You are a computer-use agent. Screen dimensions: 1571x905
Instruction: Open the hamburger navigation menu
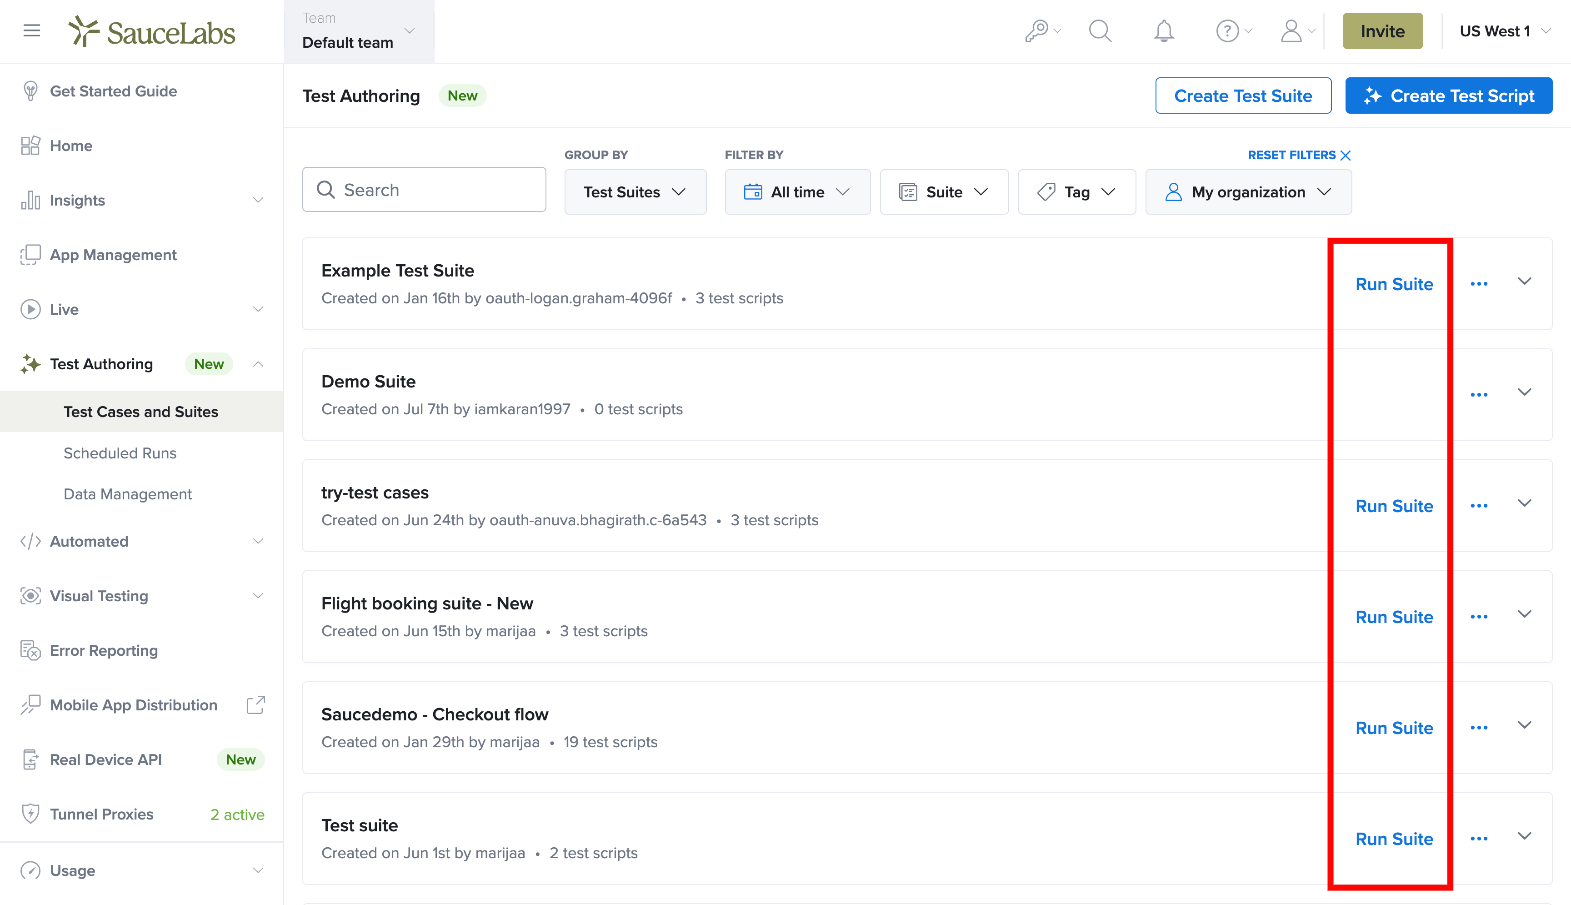pyautogui.click(x=32, y=31)
